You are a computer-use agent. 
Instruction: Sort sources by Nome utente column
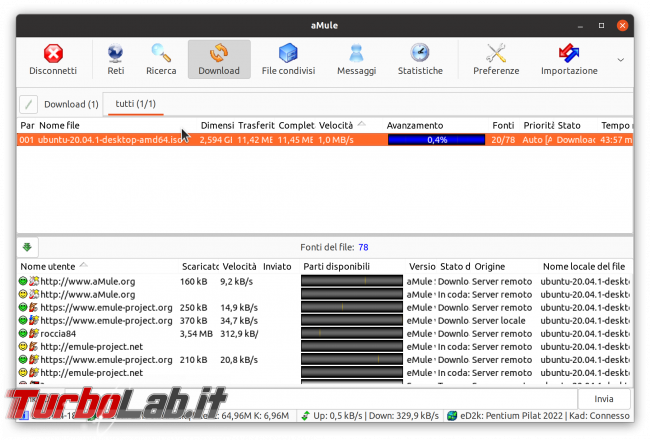[48, 266]
